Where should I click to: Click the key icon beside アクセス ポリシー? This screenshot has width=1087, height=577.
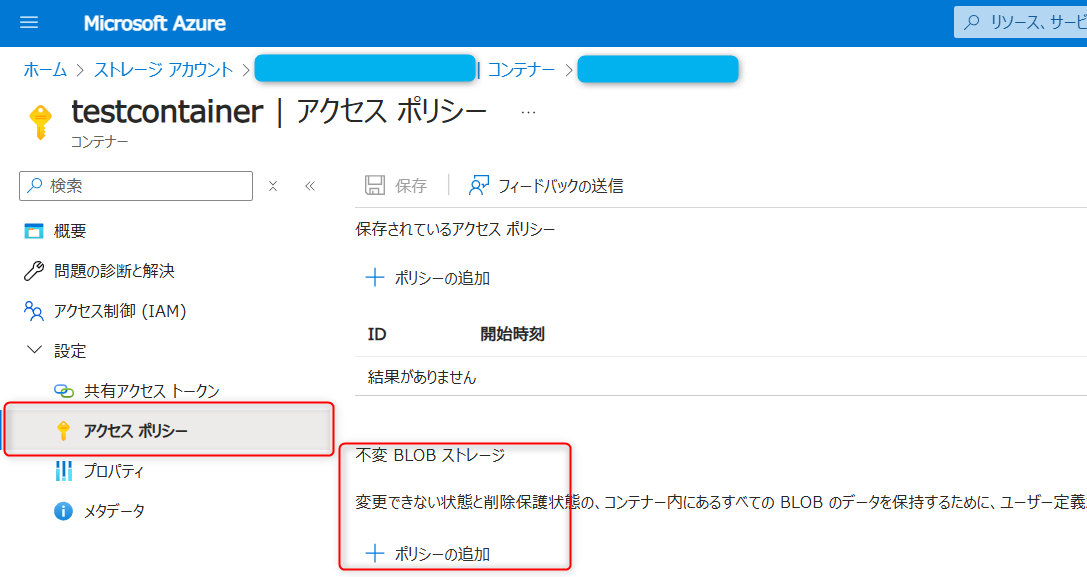click(x=63, y=431)
